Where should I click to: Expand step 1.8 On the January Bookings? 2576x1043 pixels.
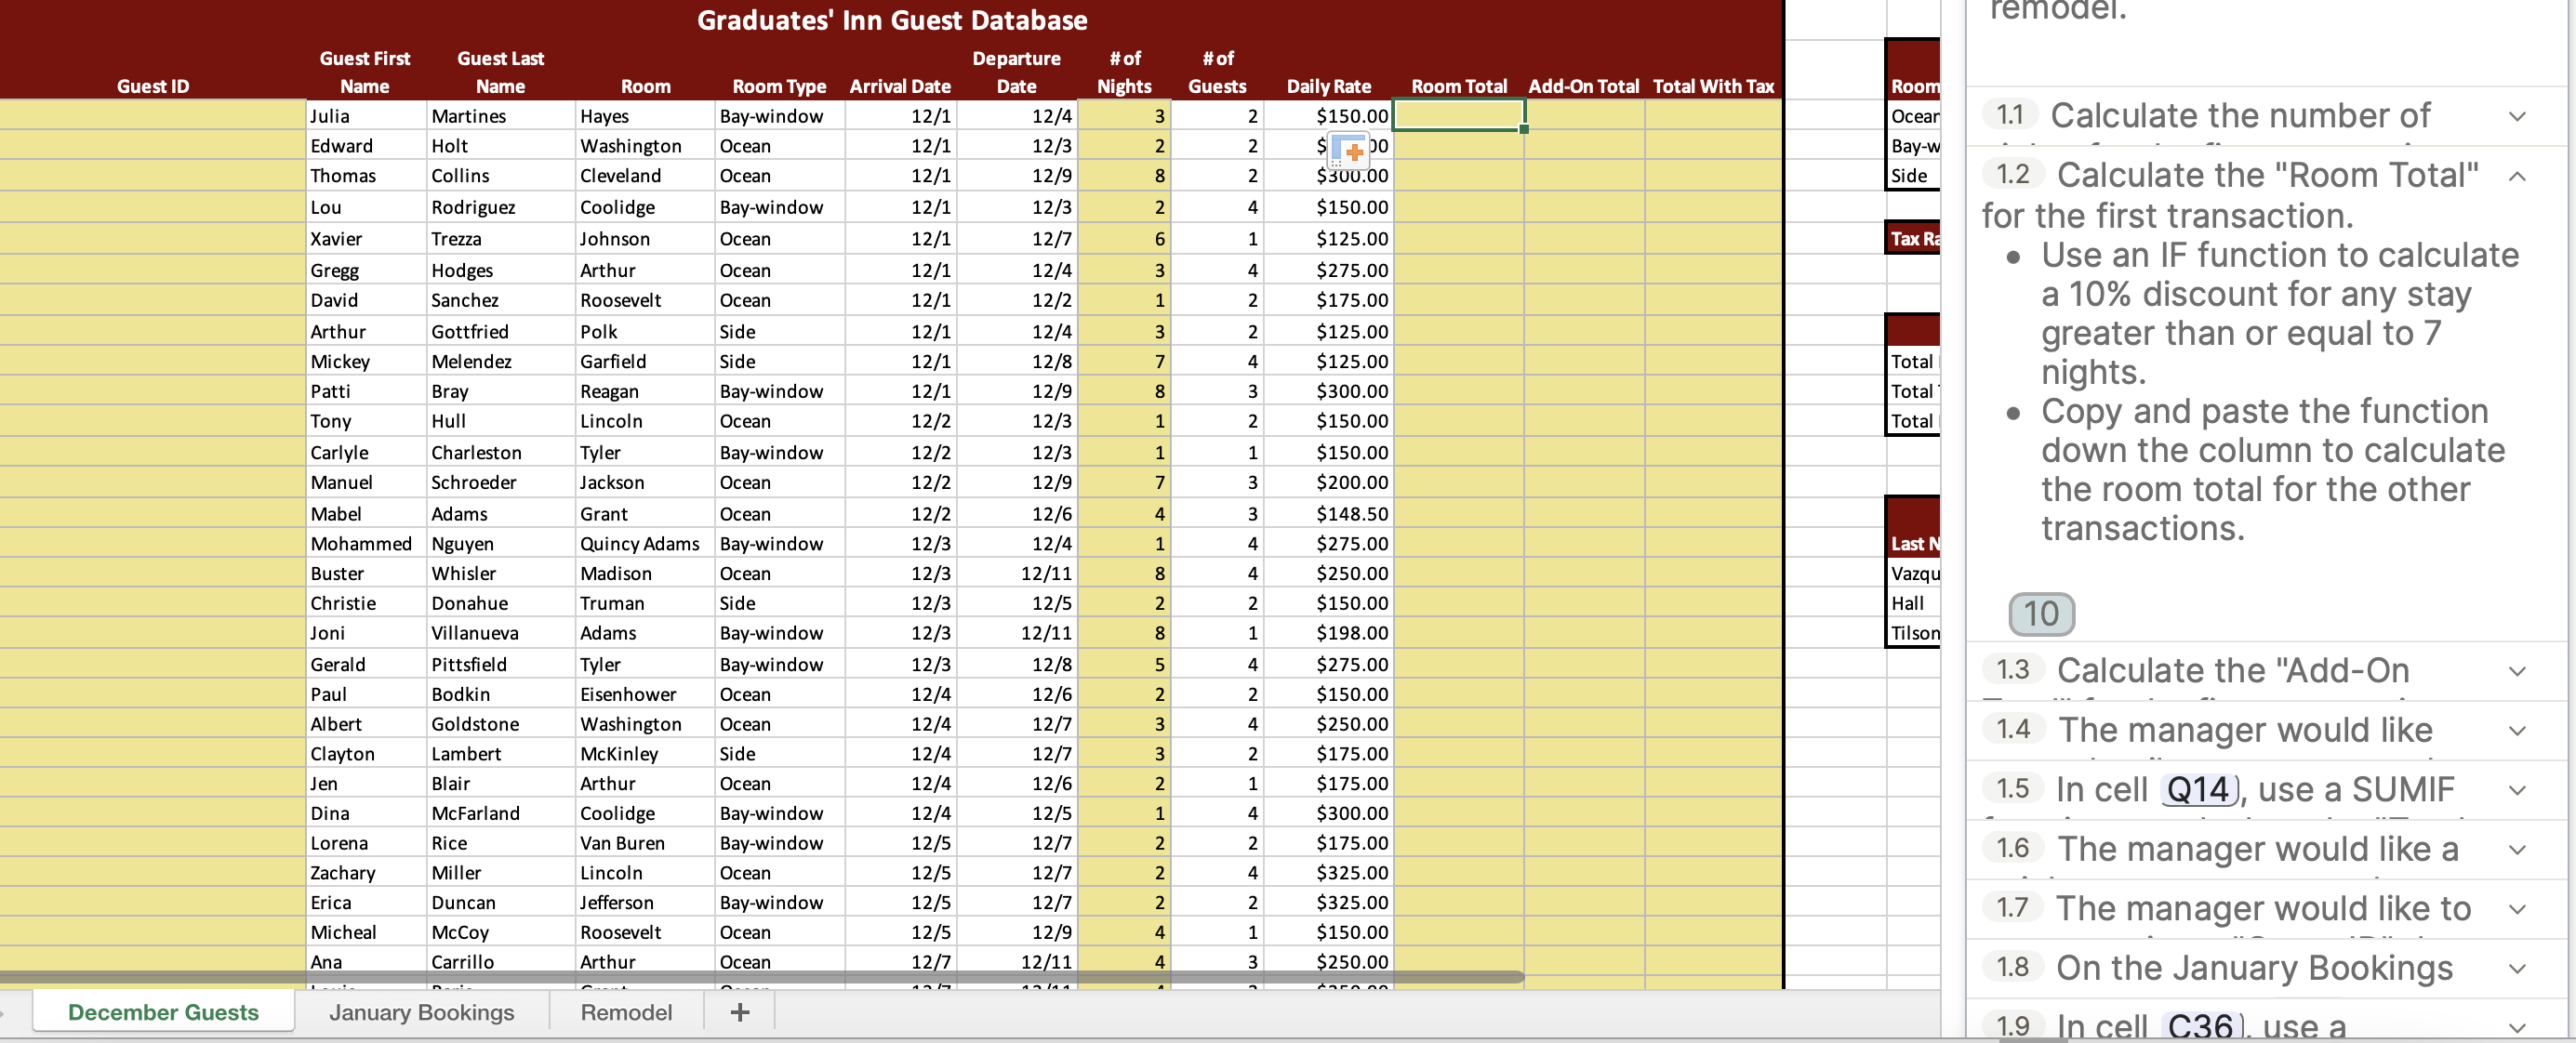pyautogui.click(x=2517, y=969)
